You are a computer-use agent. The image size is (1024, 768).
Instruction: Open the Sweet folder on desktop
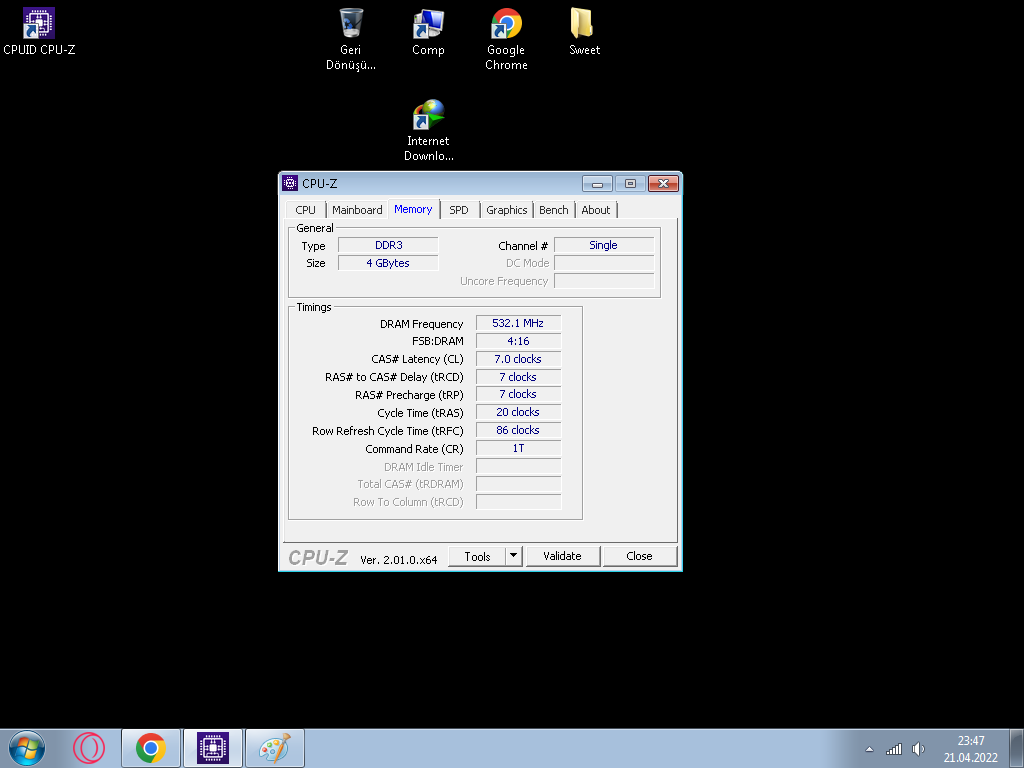pos(584,33)
